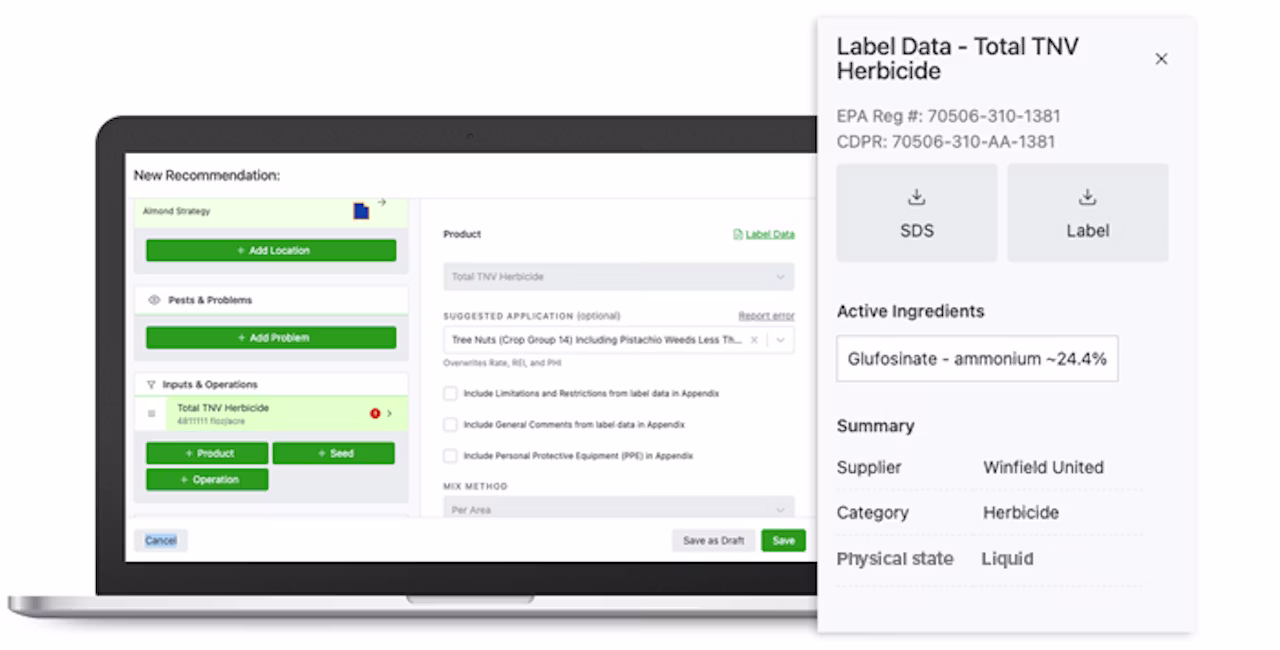
Task: Download the SDS document
Action: [916, 213]
